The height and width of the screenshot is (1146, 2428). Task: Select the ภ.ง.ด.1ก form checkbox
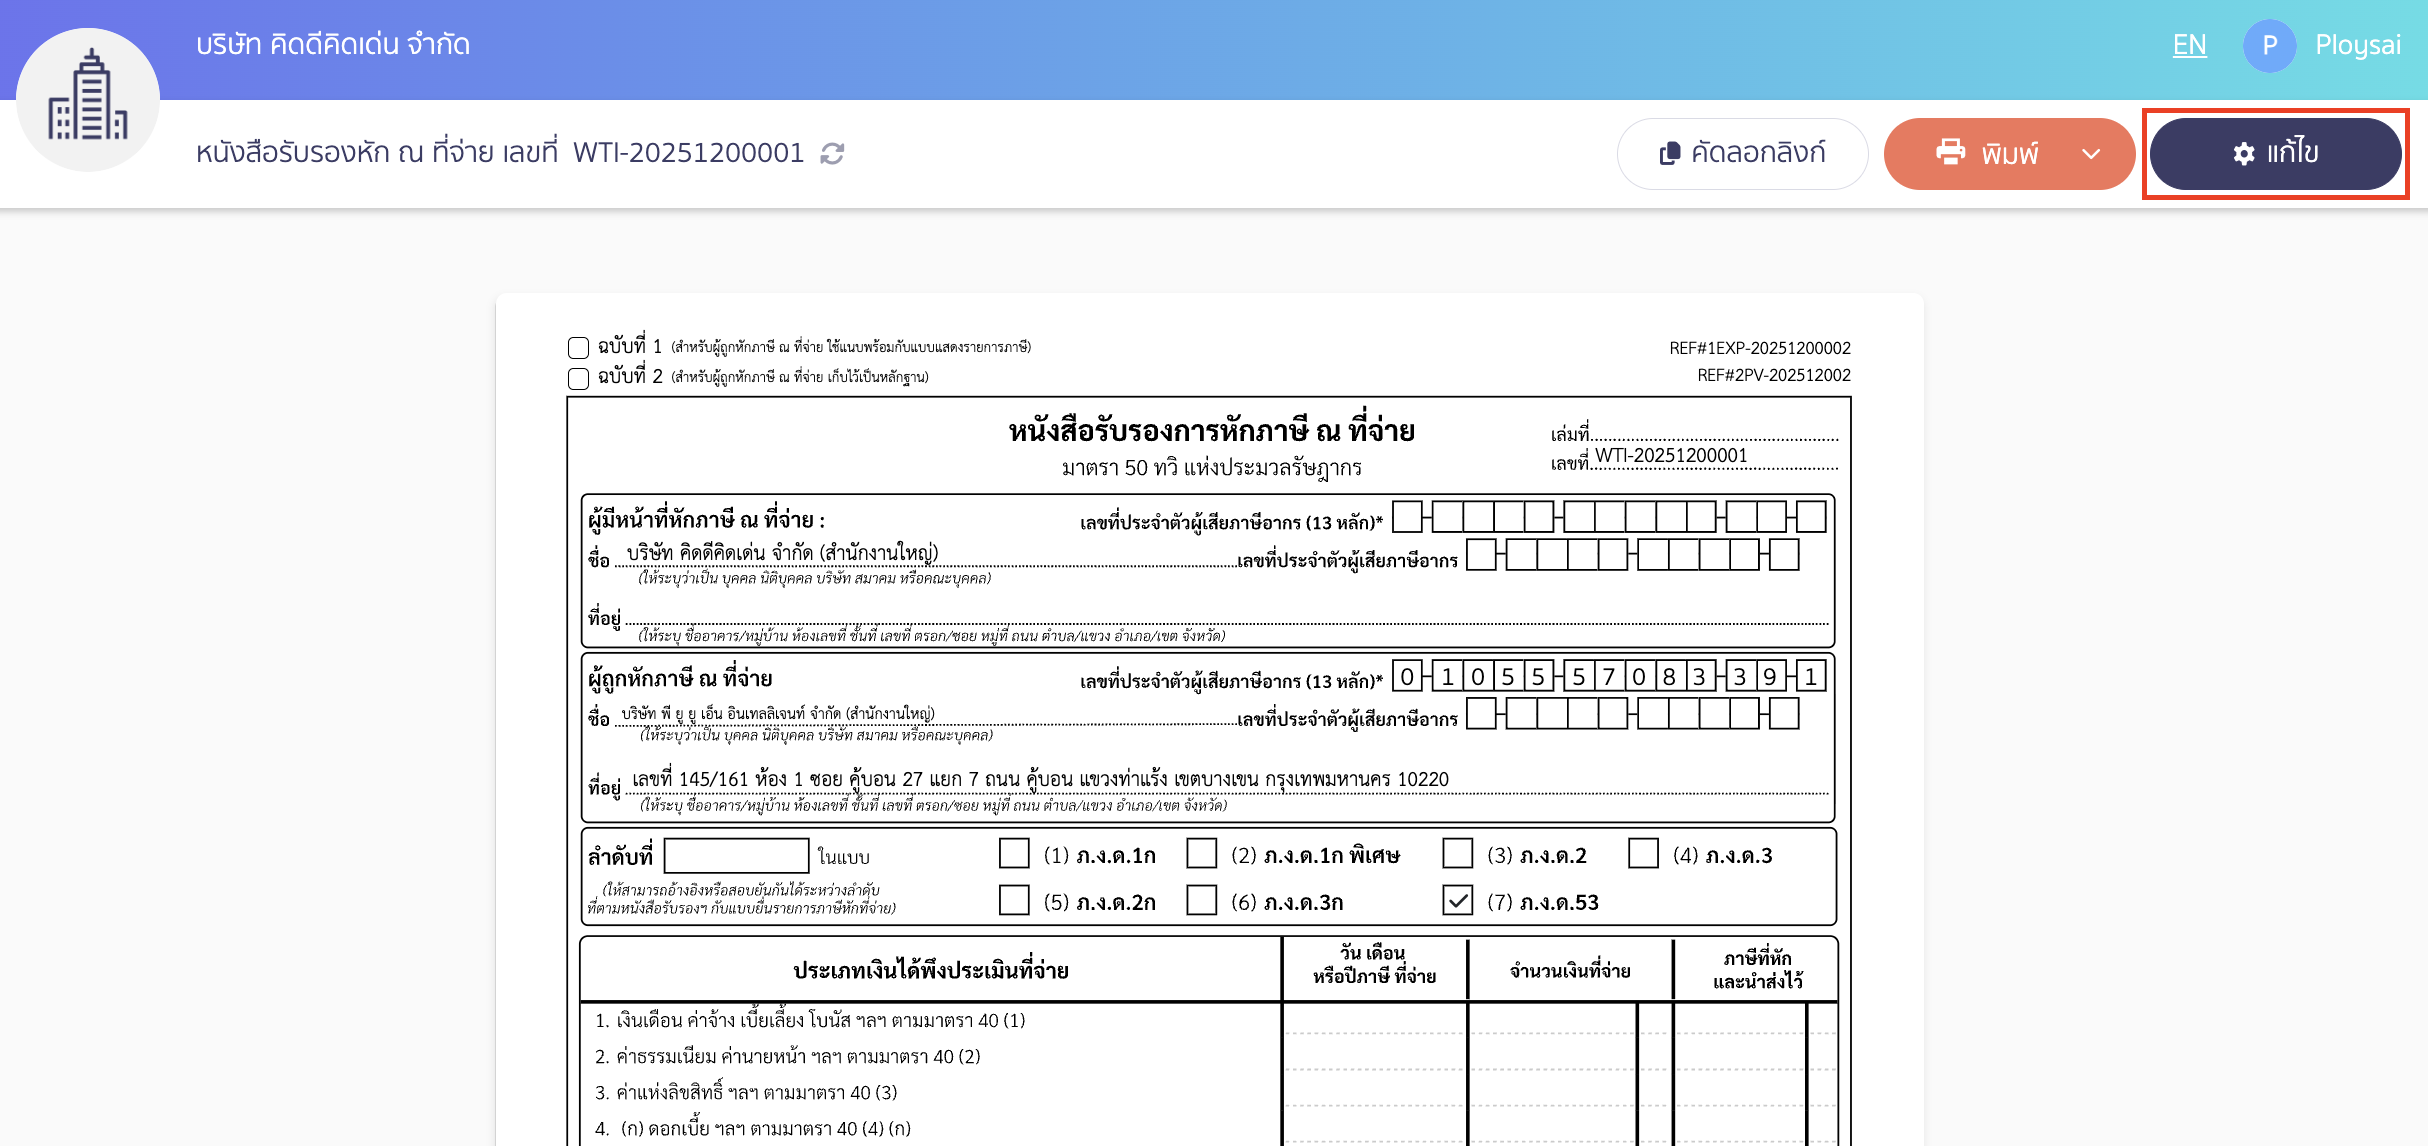coord(1013,854)
